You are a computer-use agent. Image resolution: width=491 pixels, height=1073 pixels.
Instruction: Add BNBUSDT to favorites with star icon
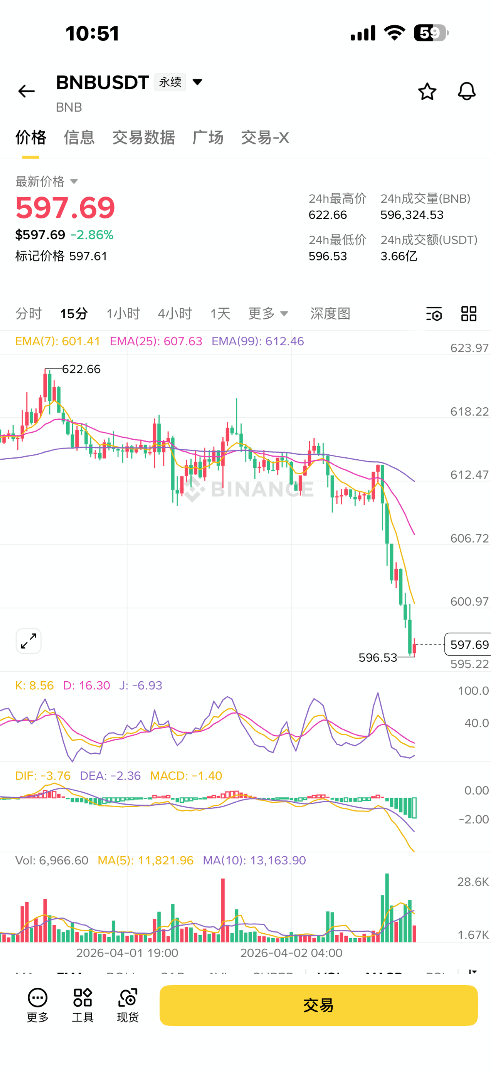427,91
